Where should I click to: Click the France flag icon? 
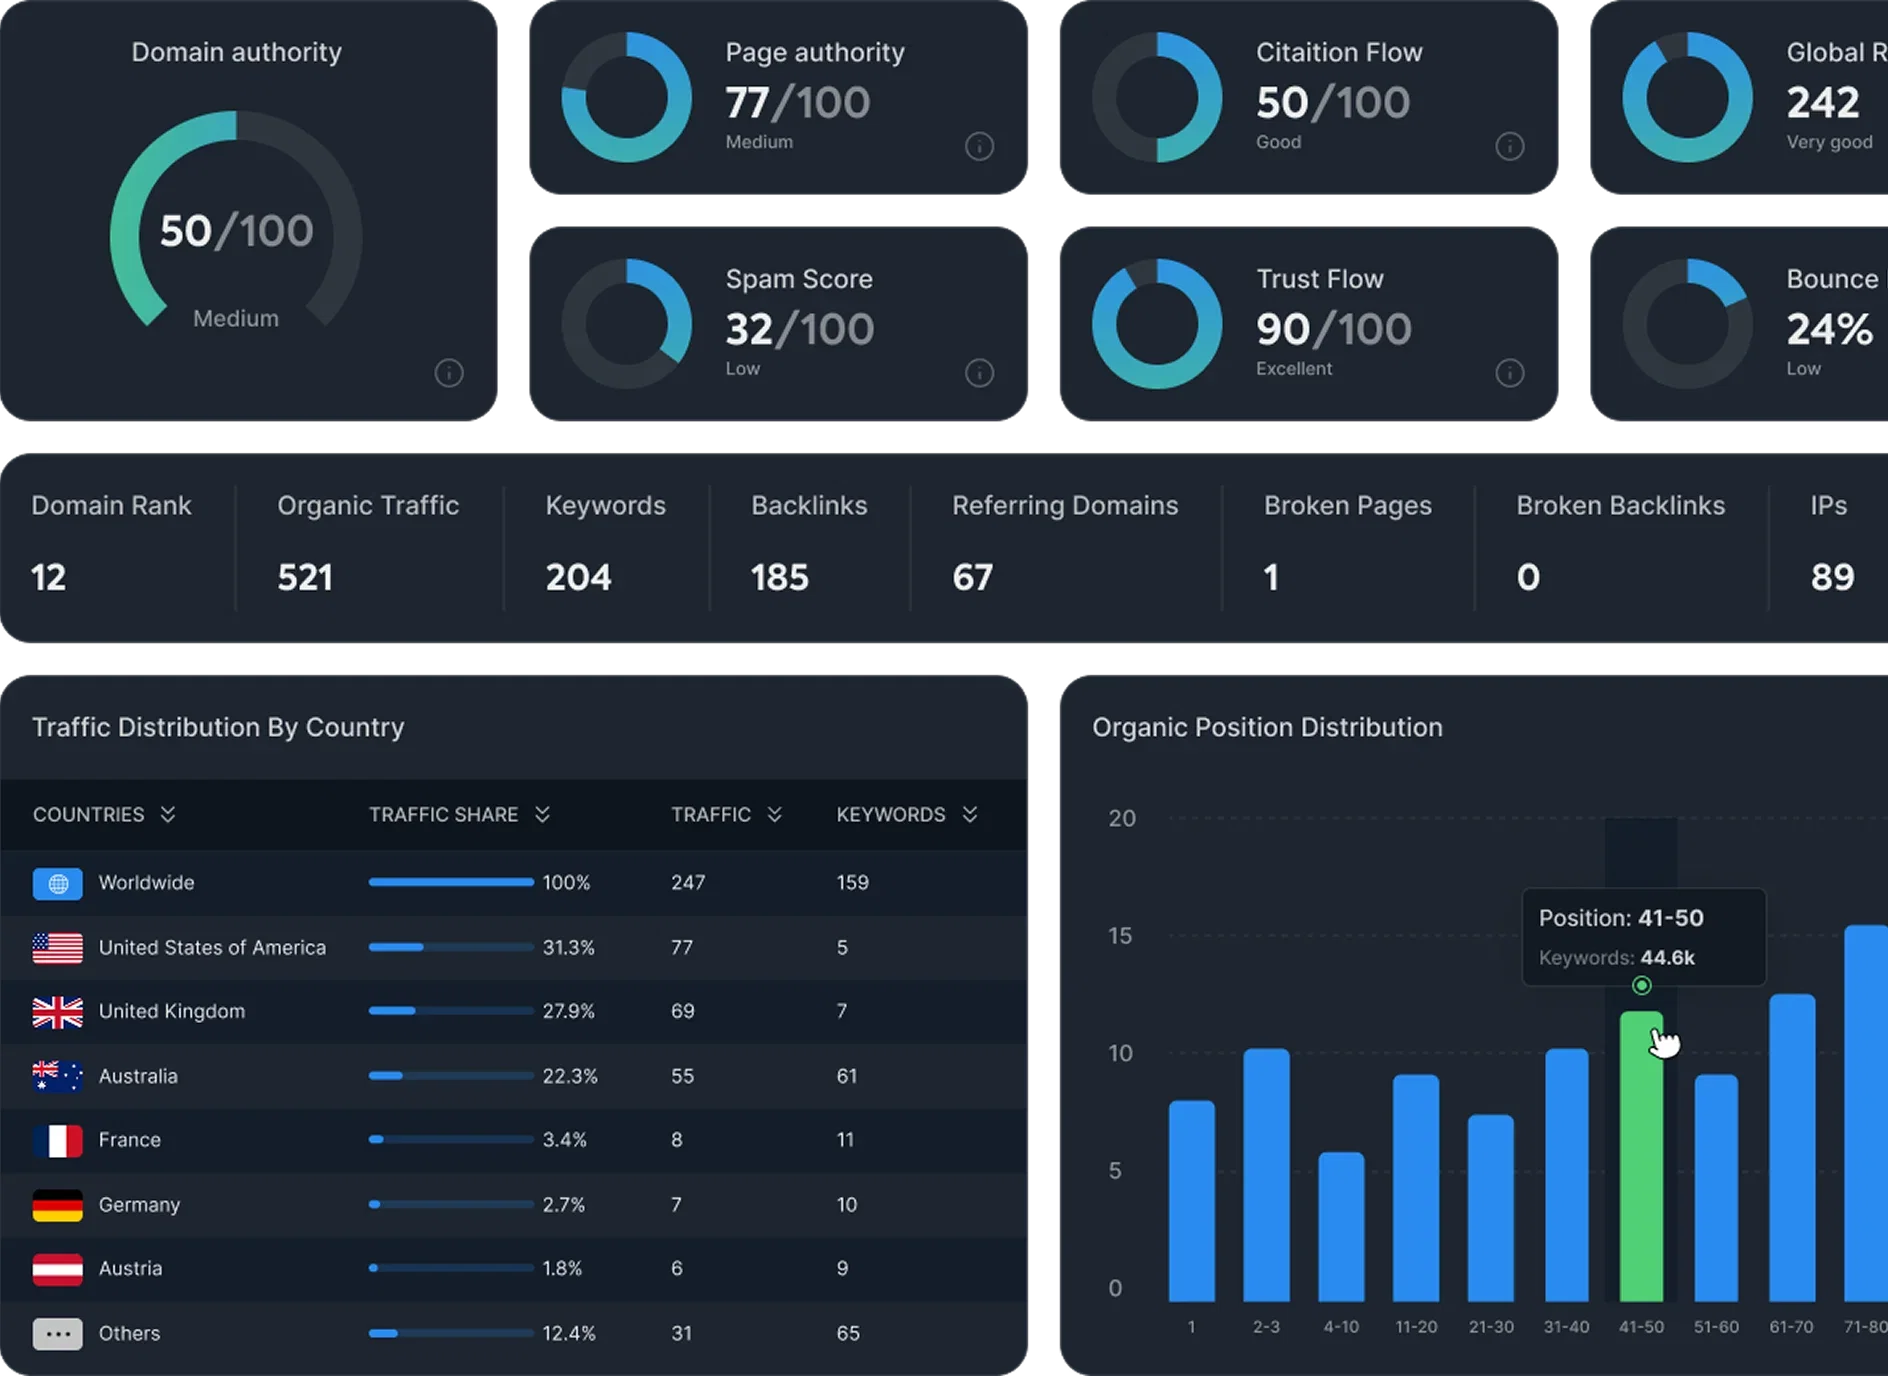(x=58, y=1140)
